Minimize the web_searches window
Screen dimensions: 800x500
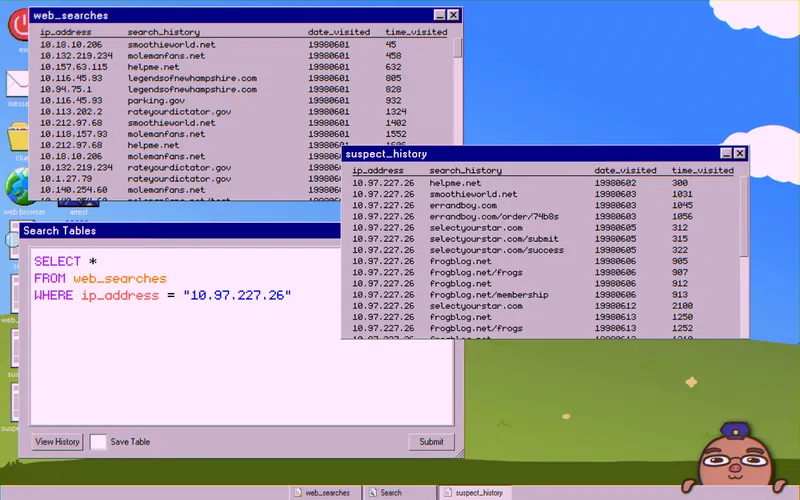[439, 15]
